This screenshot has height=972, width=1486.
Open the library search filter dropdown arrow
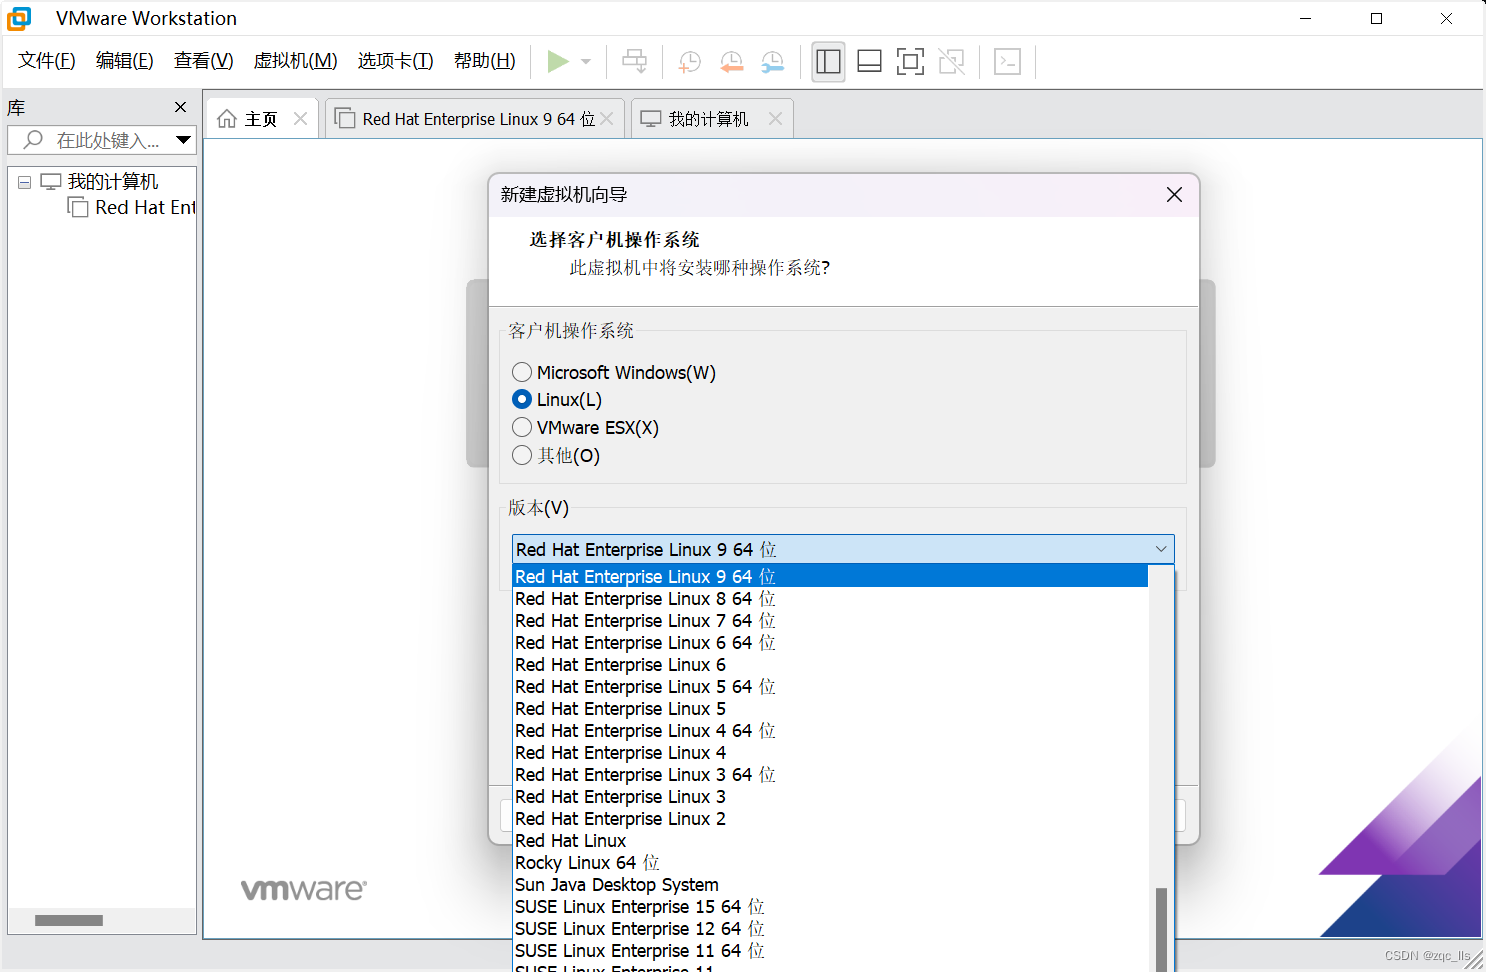tap(183, 140)
